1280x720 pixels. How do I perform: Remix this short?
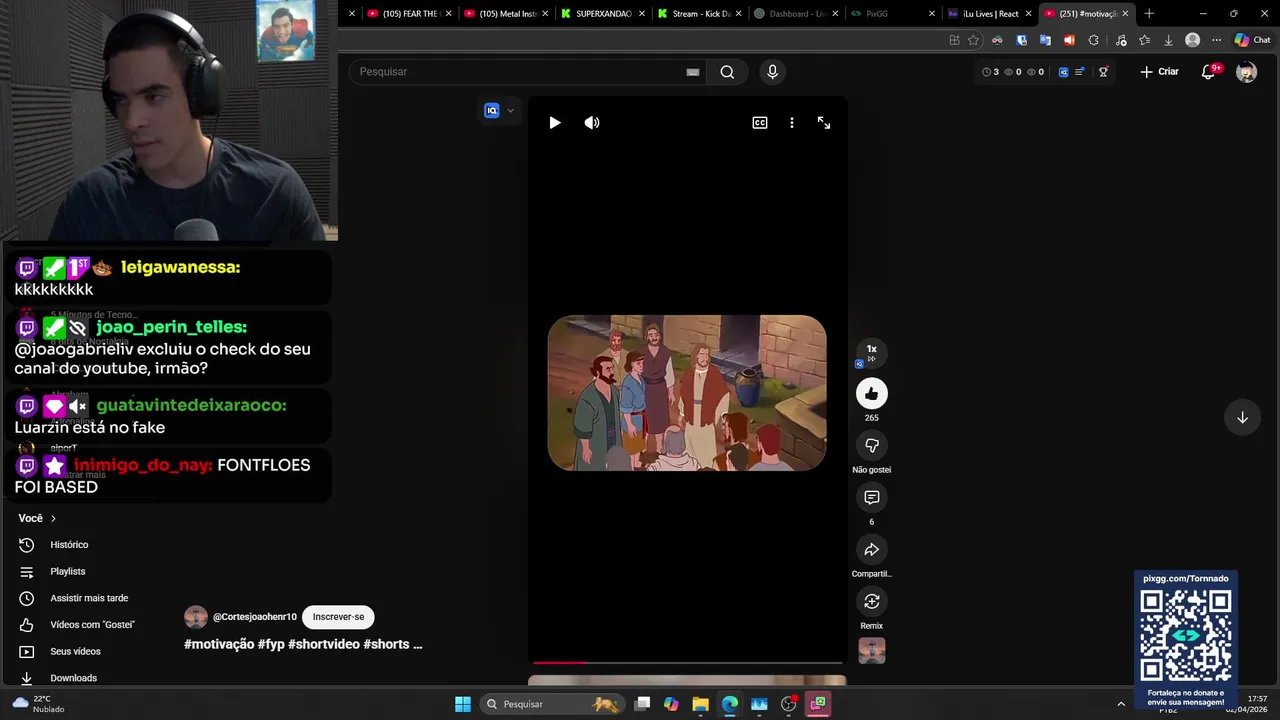click(871, 601)
